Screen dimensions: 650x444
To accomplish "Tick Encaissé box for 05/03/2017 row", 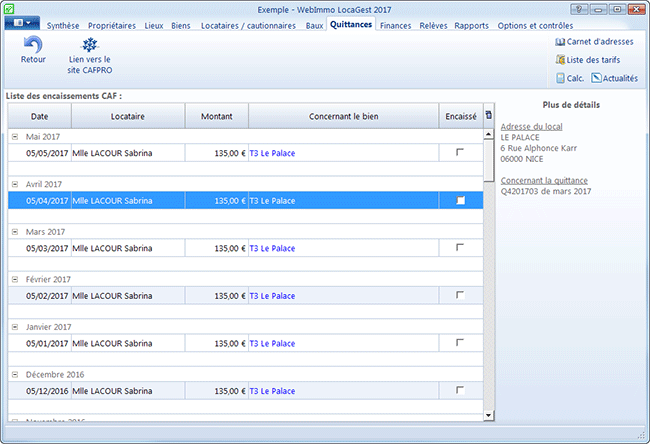I will point(460,247).
